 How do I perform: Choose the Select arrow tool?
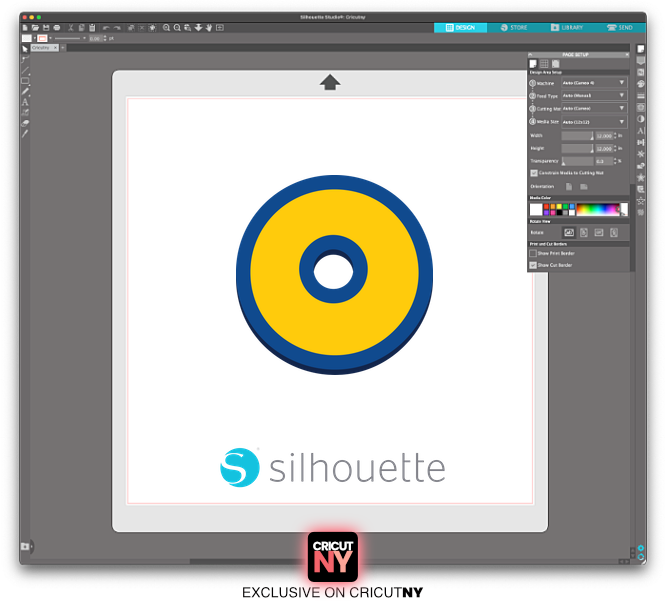coord(25,49)
